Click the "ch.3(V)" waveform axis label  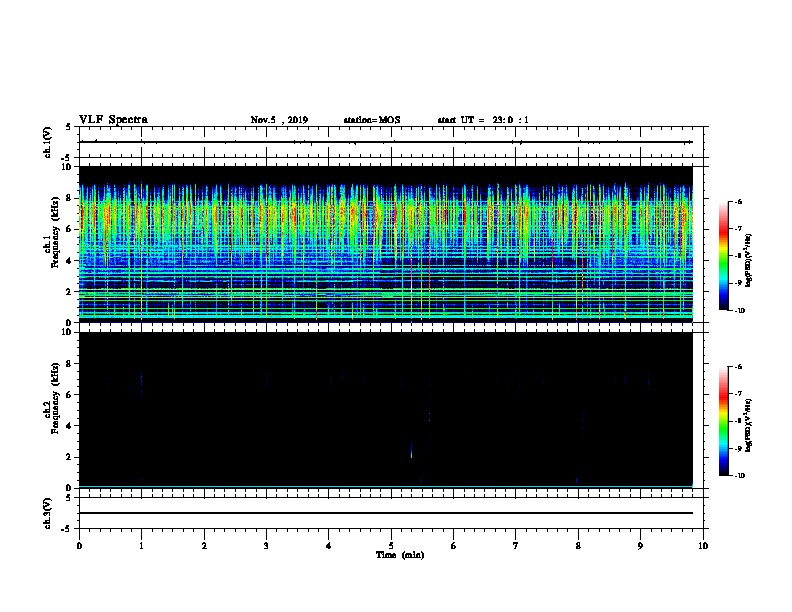(47, 513)
